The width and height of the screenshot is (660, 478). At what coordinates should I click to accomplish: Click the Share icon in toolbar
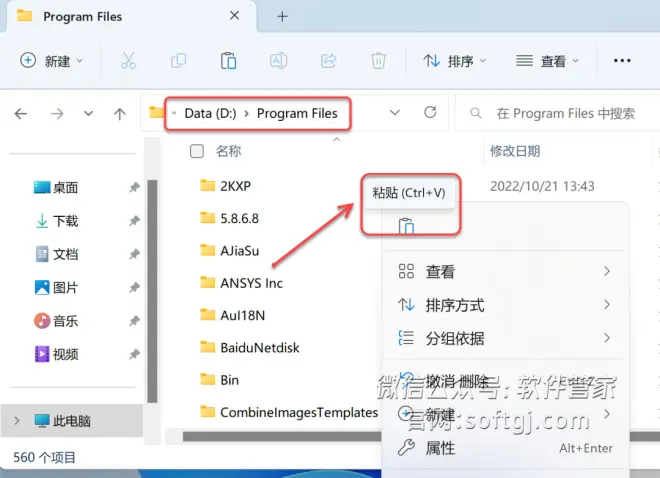tap(329, 61)
